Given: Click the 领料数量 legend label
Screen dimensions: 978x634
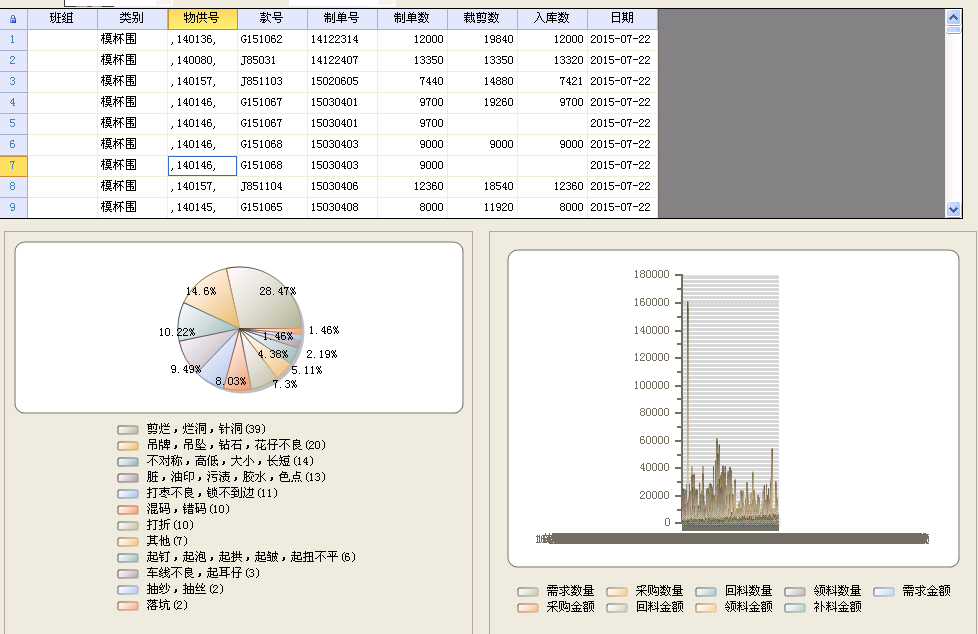Looking at the screenshot, I should click(x=837, y=591).
